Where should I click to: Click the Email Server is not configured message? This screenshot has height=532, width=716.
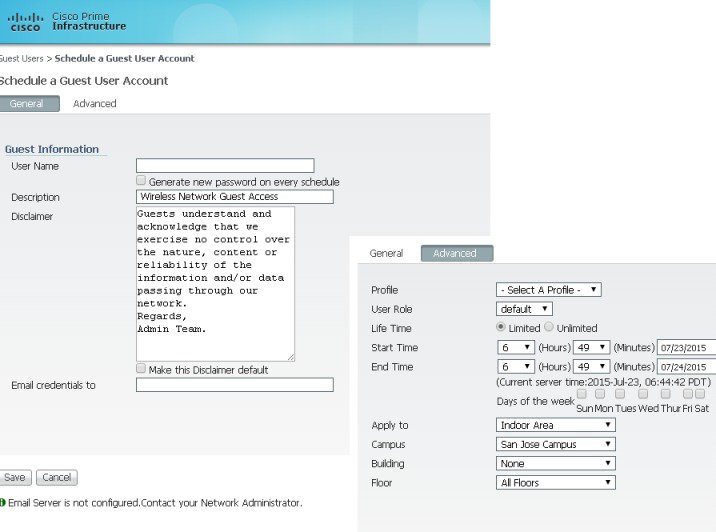click(155, 503)
